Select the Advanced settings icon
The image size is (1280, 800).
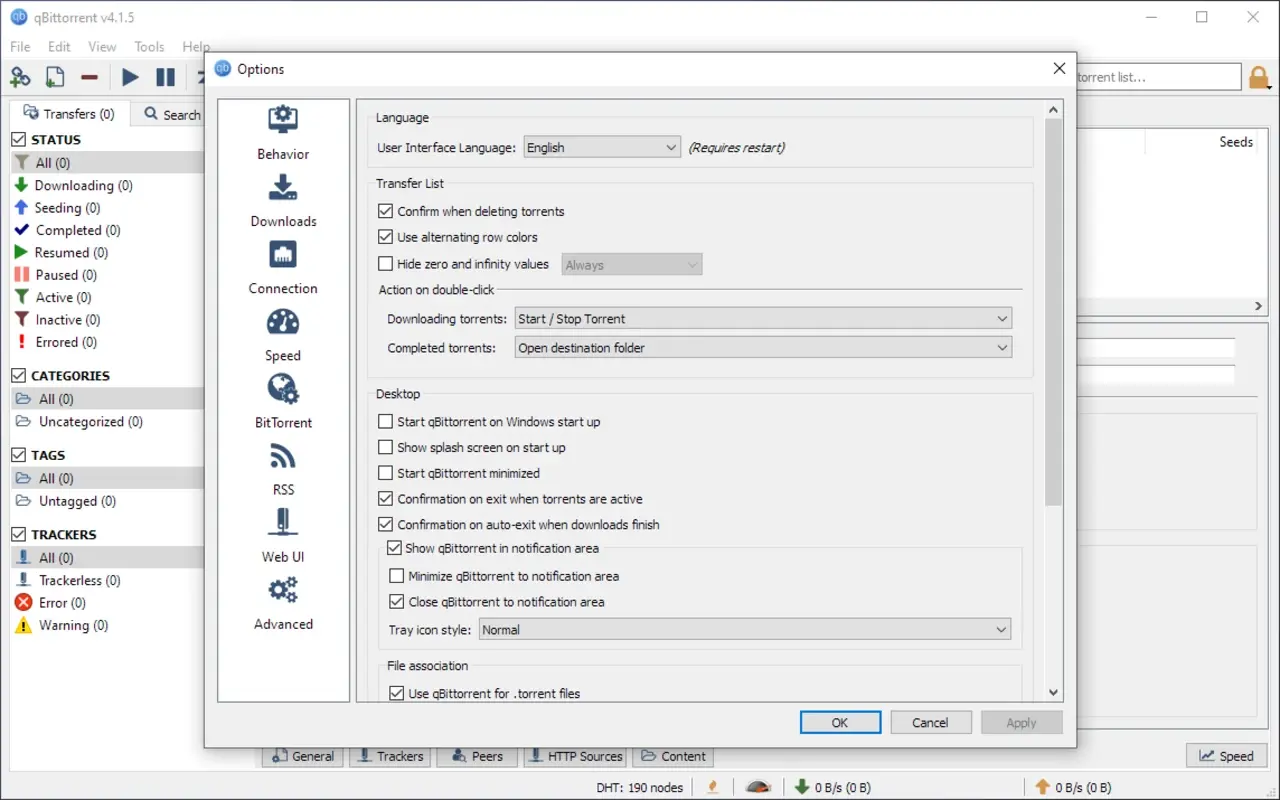[x=282, y=593]
